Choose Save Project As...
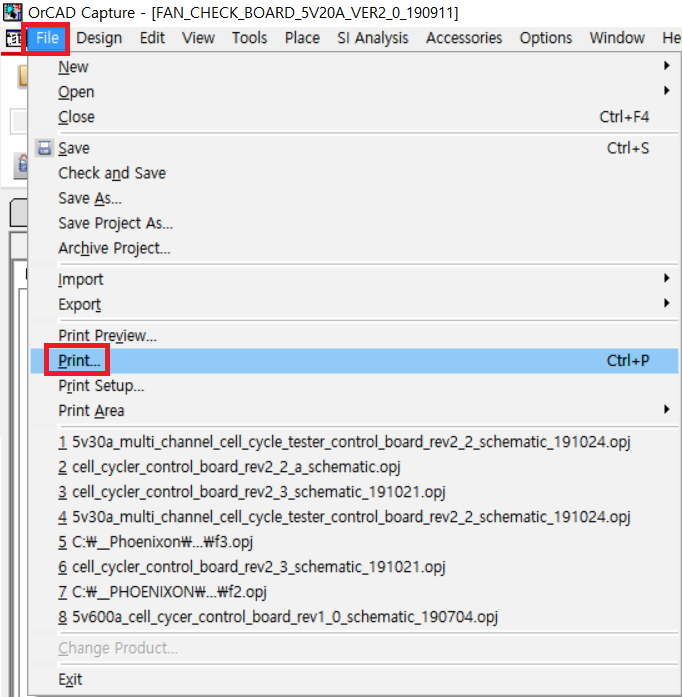682x697 pixels. [354, 223]
